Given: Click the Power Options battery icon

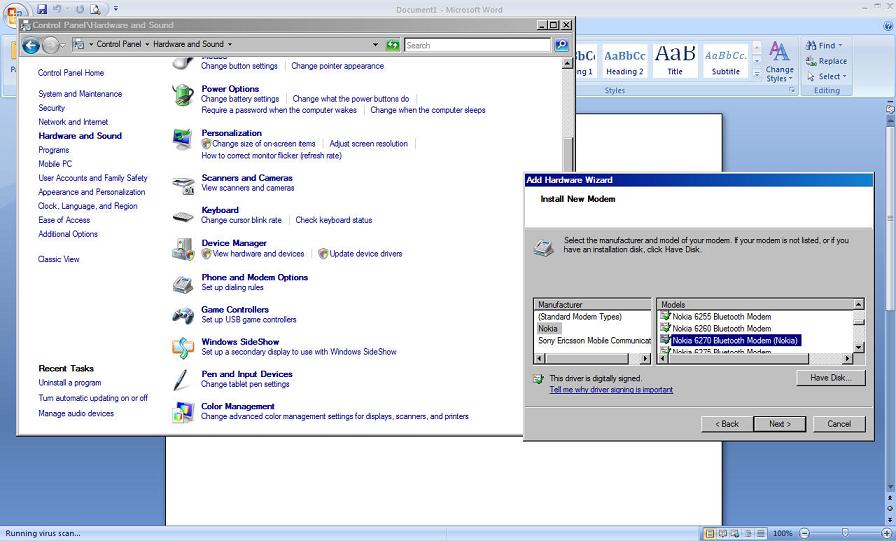Looking at the screenshot, I should pos(183,95).
